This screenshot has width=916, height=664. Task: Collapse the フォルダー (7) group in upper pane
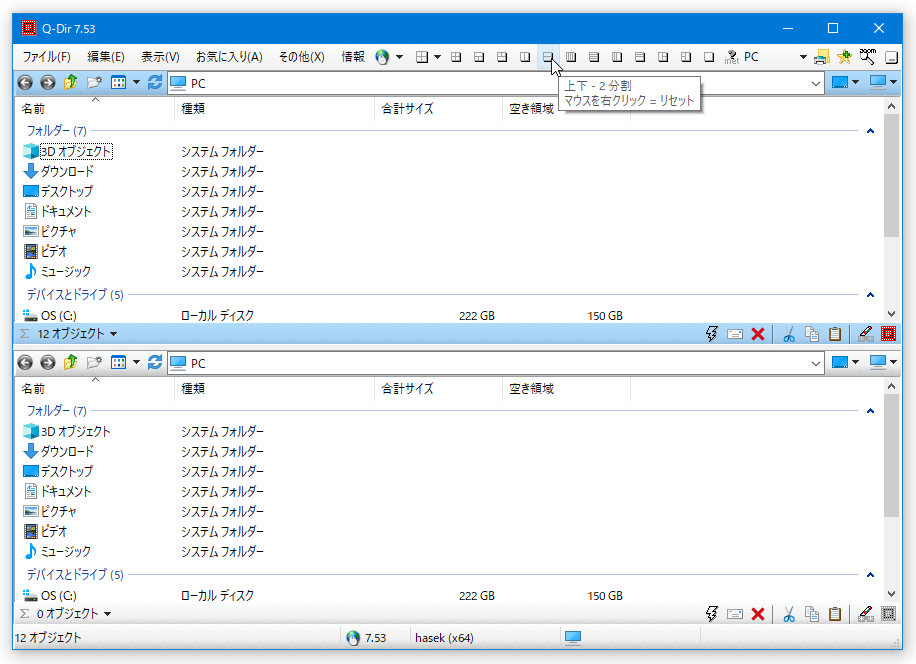tap(870, 131)
